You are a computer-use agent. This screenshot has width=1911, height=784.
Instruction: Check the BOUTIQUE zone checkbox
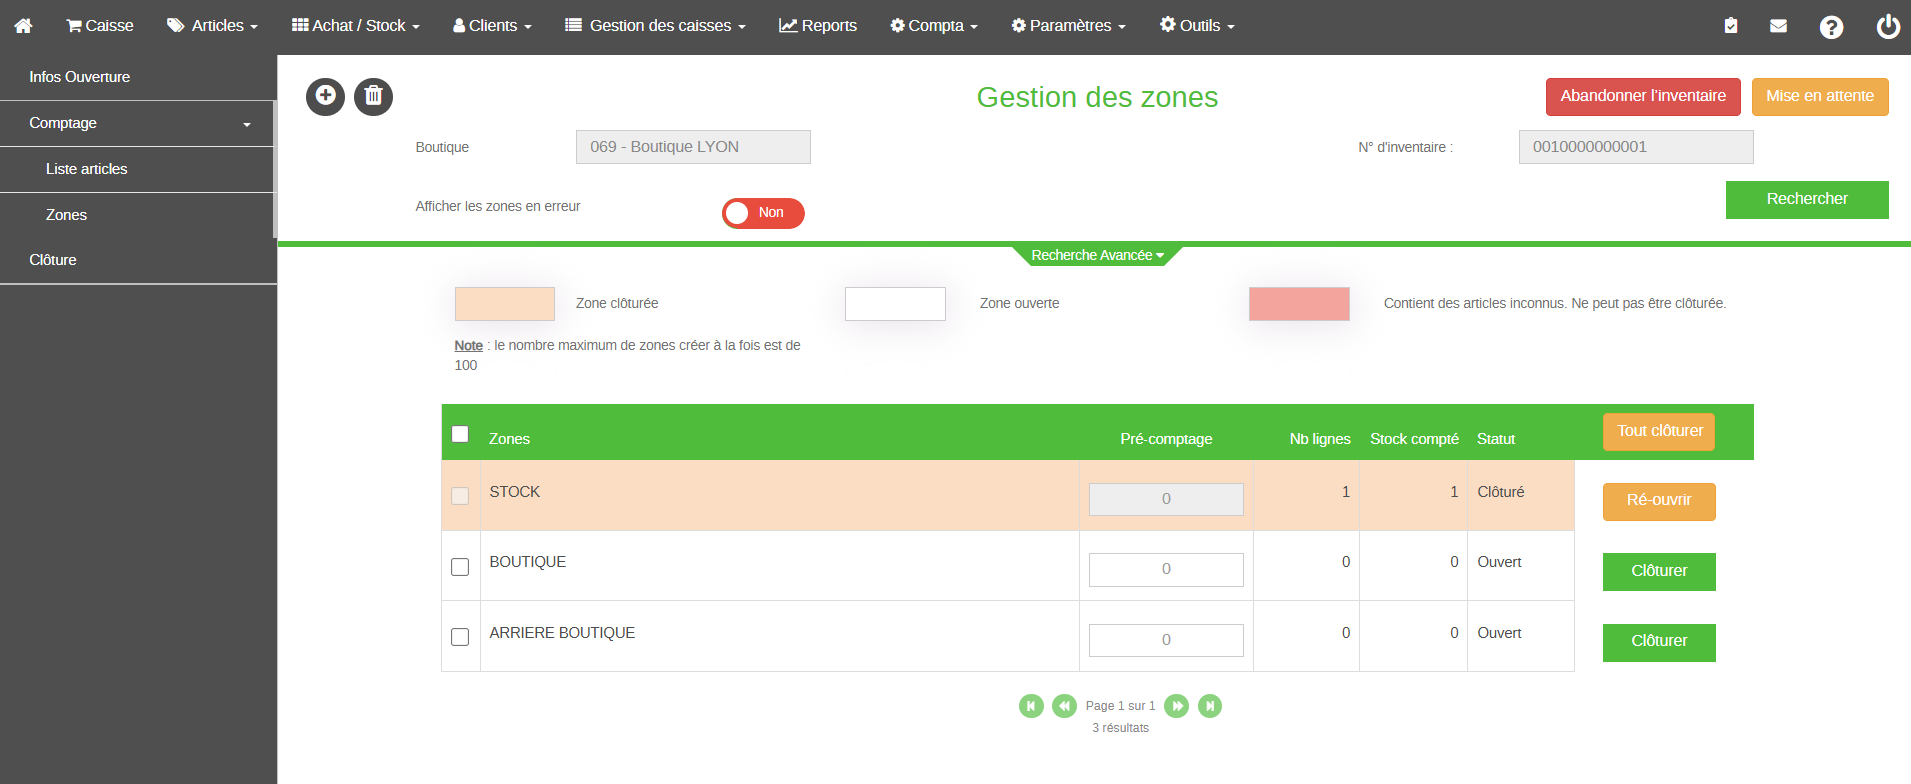coord(460,567)
